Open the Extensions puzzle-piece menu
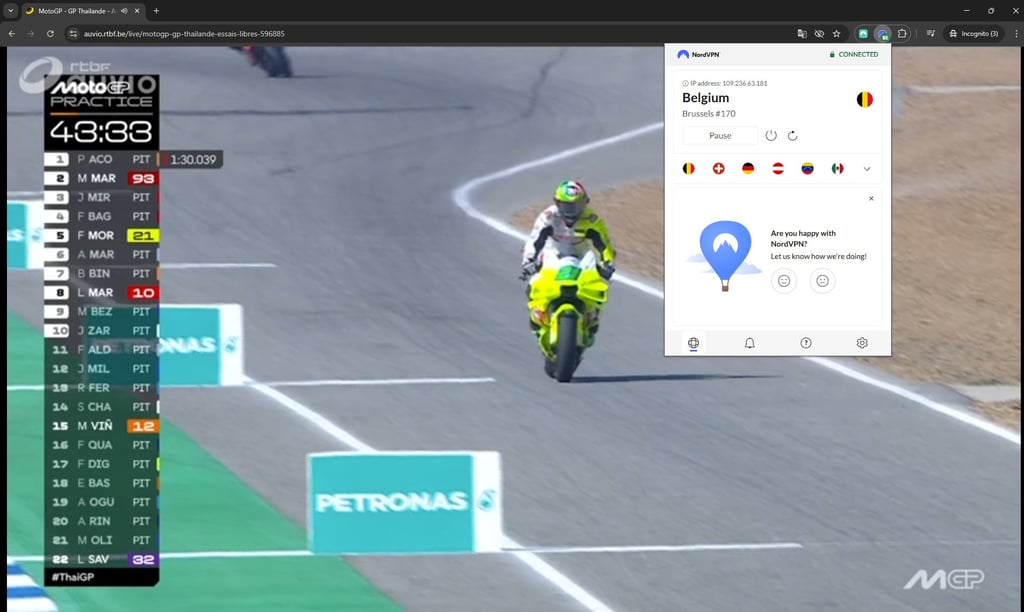 tap(902, 33)
